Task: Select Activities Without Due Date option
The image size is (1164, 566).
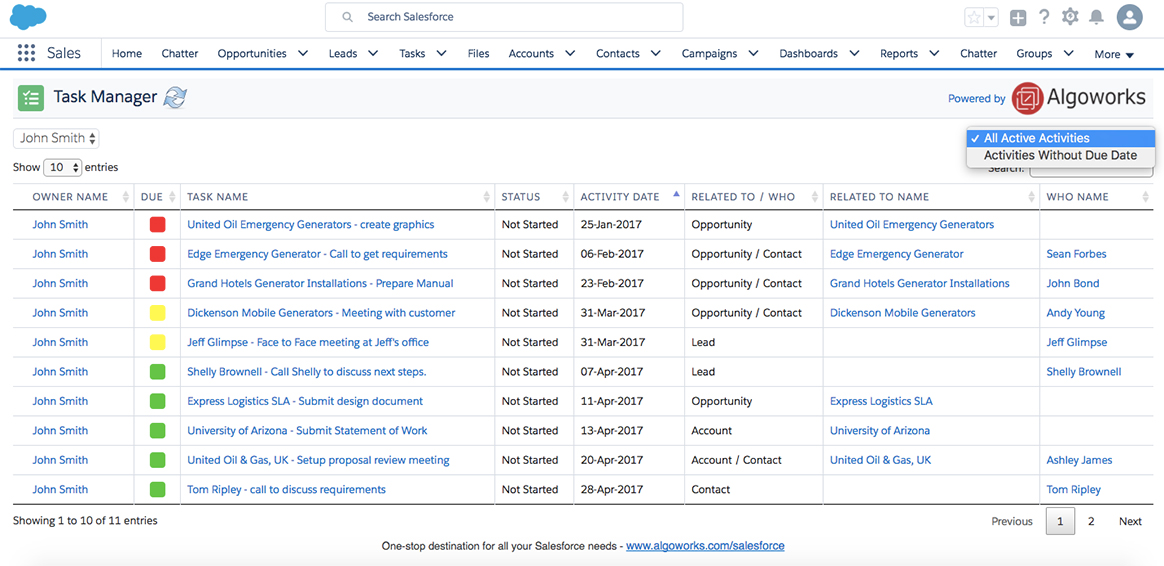Action: point(1061,155)
